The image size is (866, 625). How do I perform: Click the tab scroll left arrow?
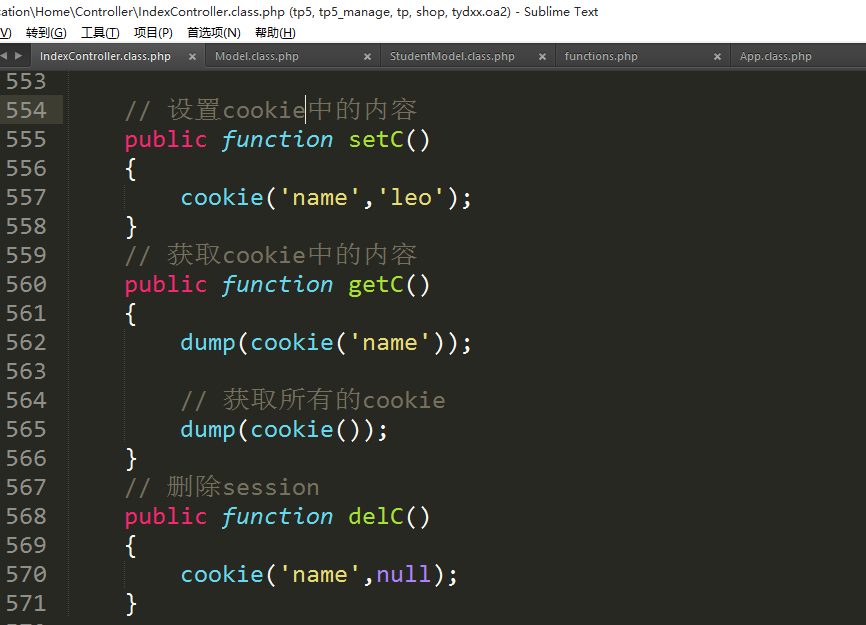pyautogui.click(x=5, y=56)
